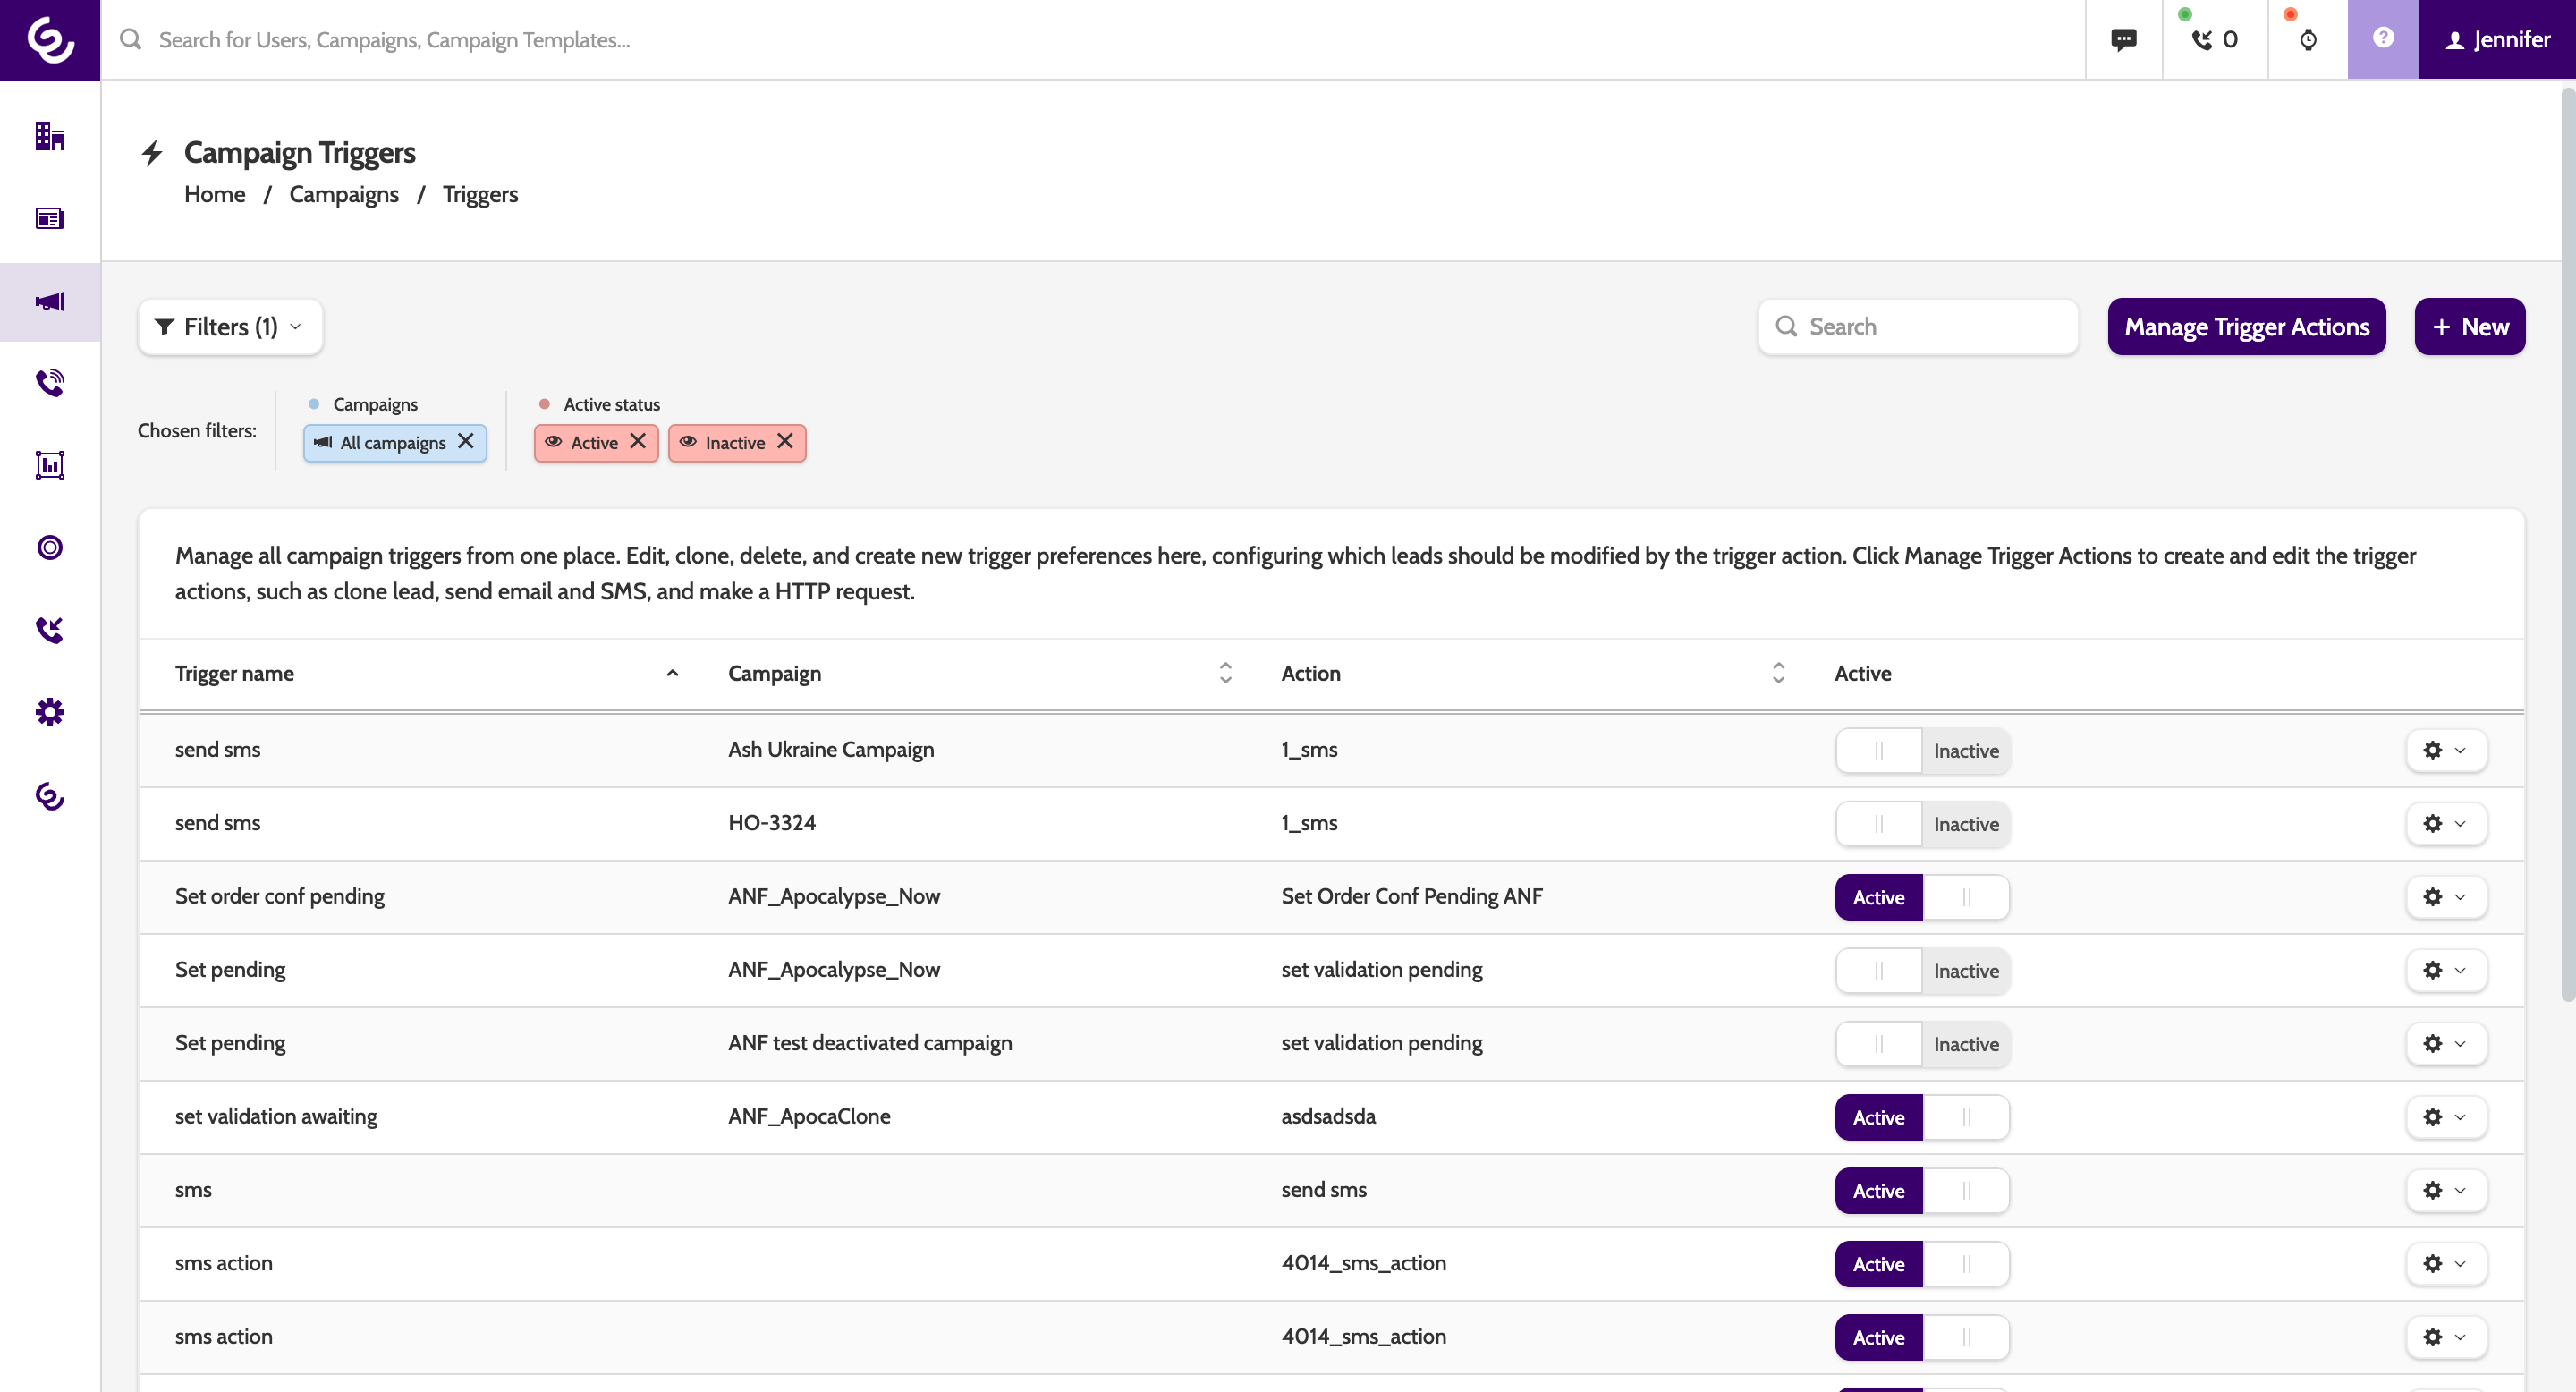Remove the Inactive status filter chip
Viewport: 2576px width, 1392px height.
785,441
